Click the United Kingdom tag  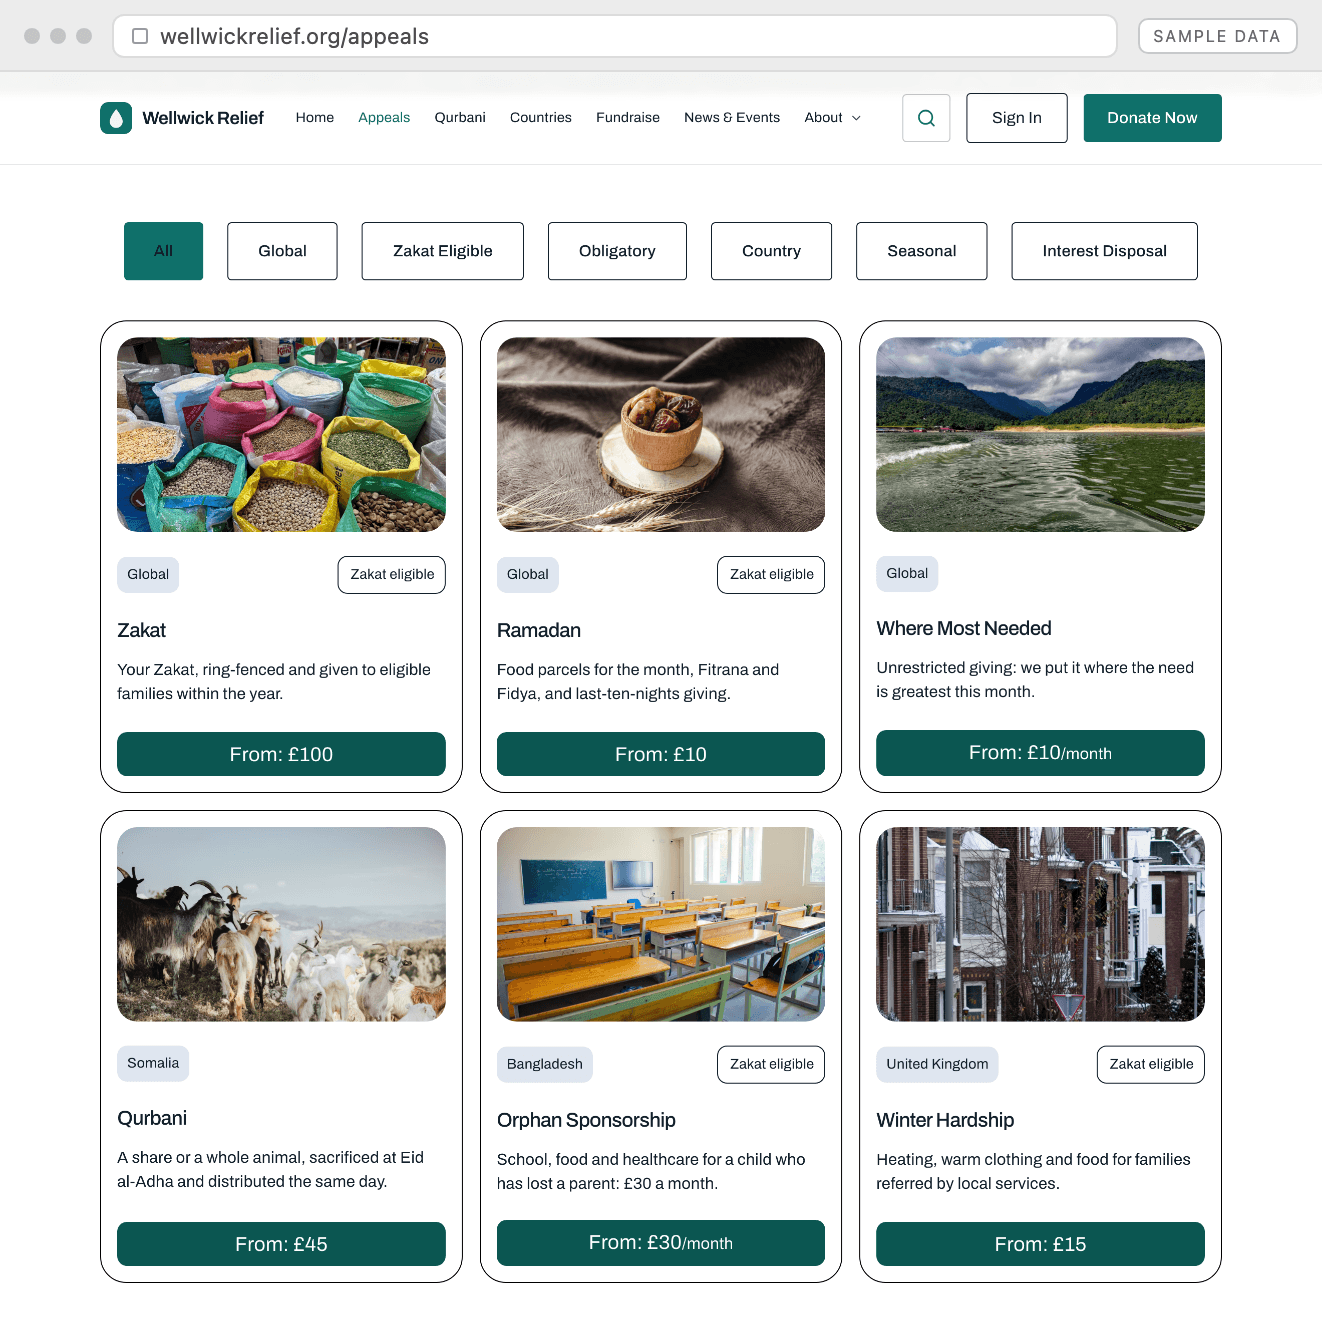tap(937, 1064)
